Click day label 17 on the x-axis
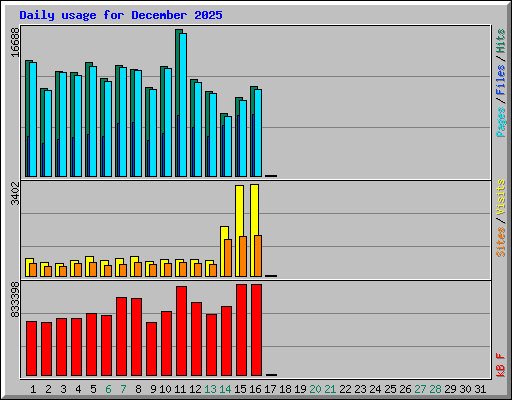 tap(270, 389)
